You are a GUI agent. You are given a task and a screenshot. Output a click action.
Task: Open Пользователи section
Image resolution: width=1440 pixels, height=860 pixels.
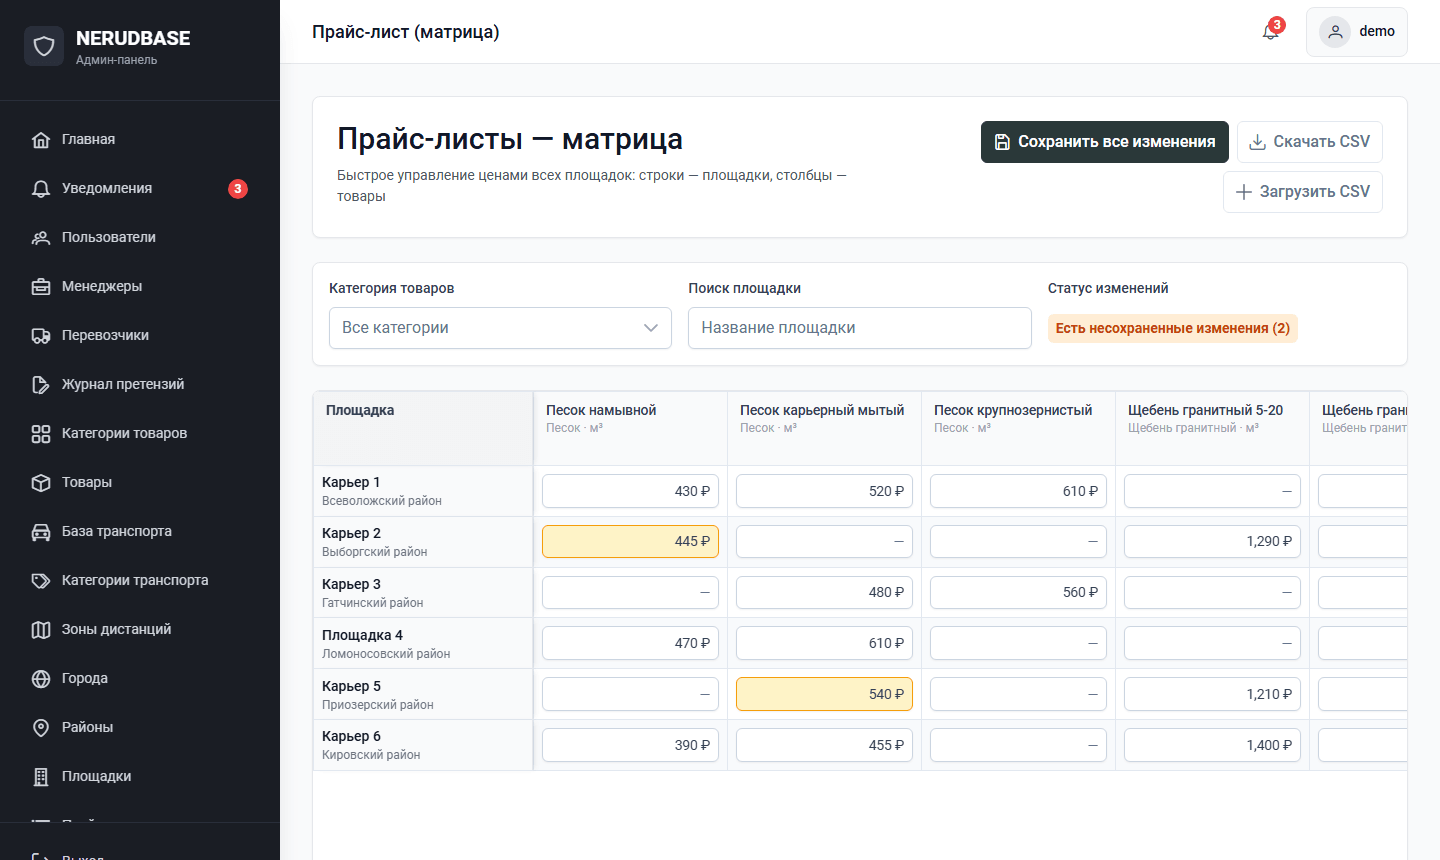pos(140,237)
